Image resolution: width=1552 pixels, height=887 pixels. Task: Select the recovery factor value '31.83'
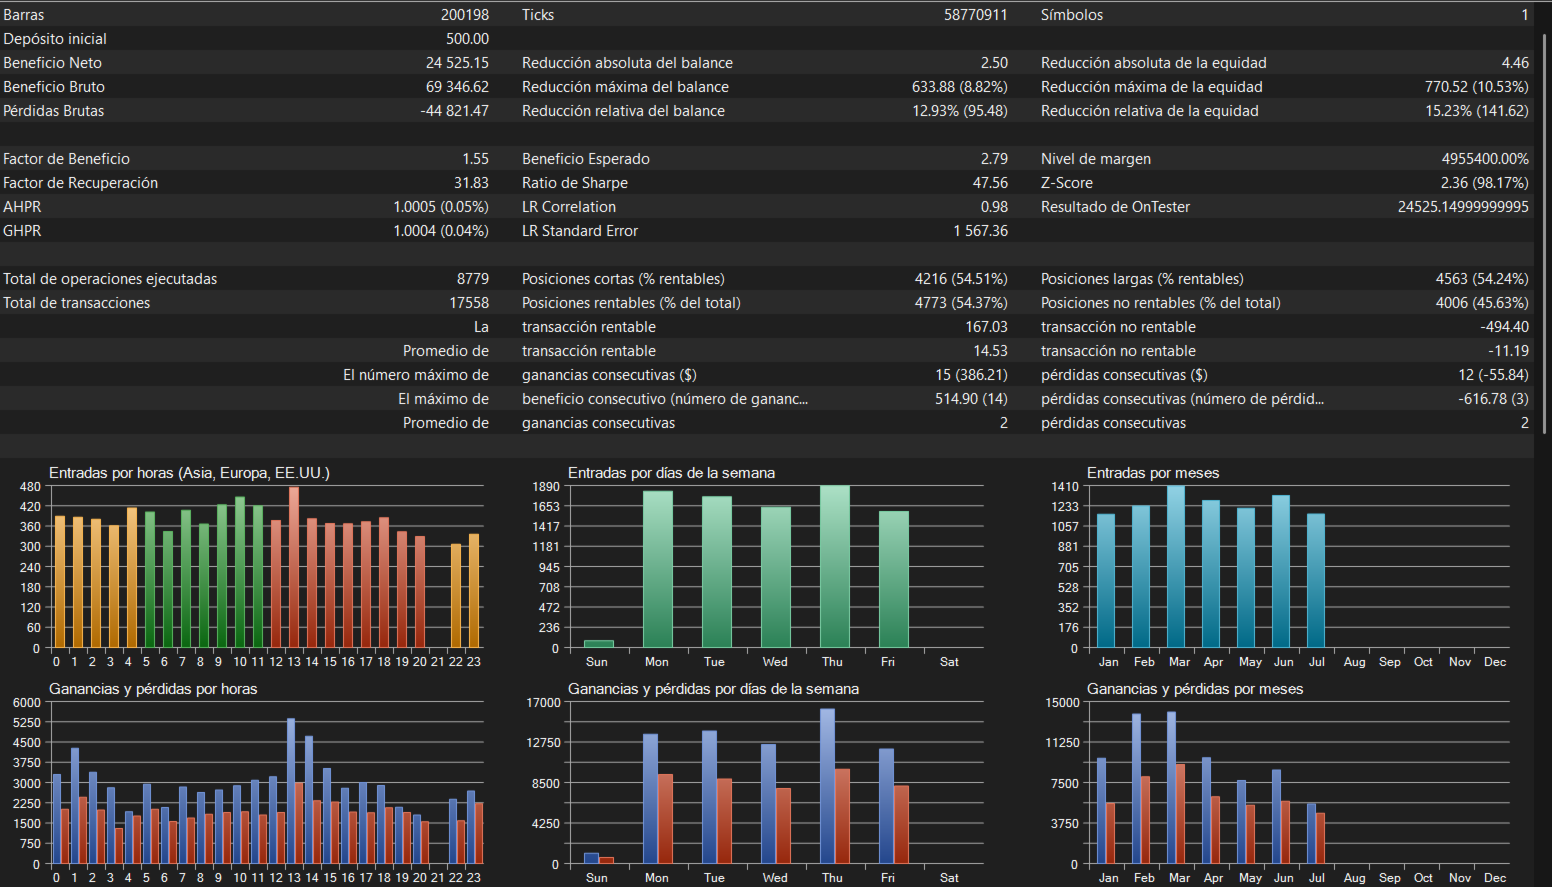472,183
